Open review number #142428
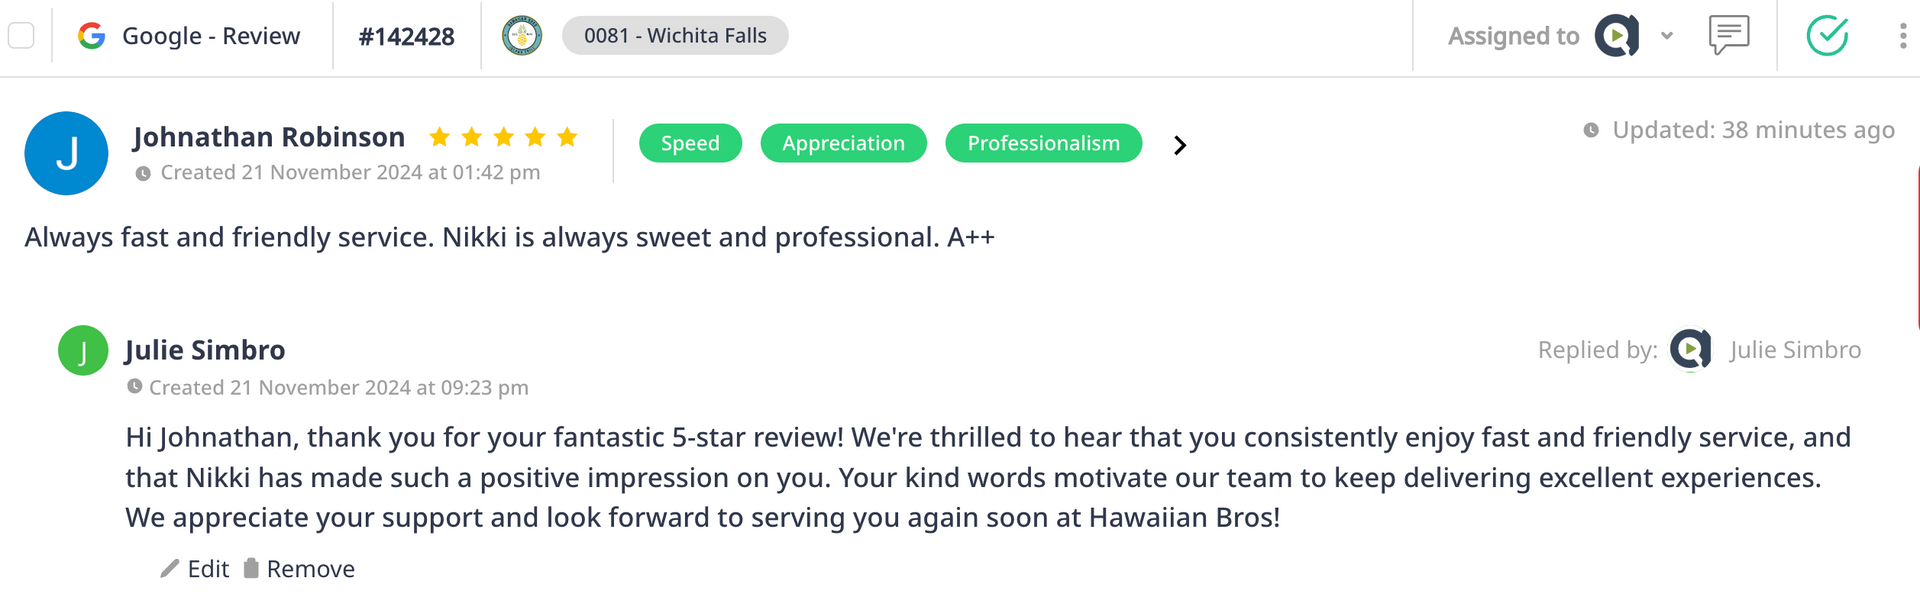 point(406,37)
